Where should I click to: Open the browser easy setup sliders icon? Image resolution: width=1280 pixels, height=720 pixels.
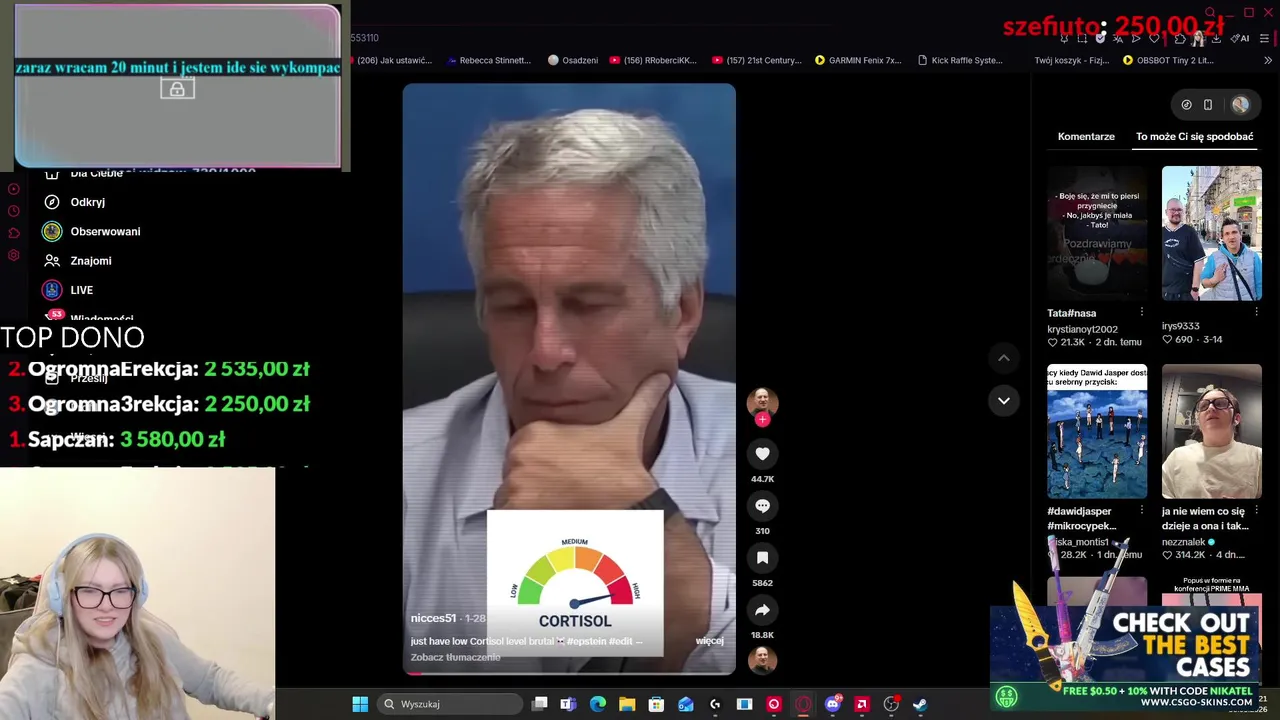tap(1265, 39)
